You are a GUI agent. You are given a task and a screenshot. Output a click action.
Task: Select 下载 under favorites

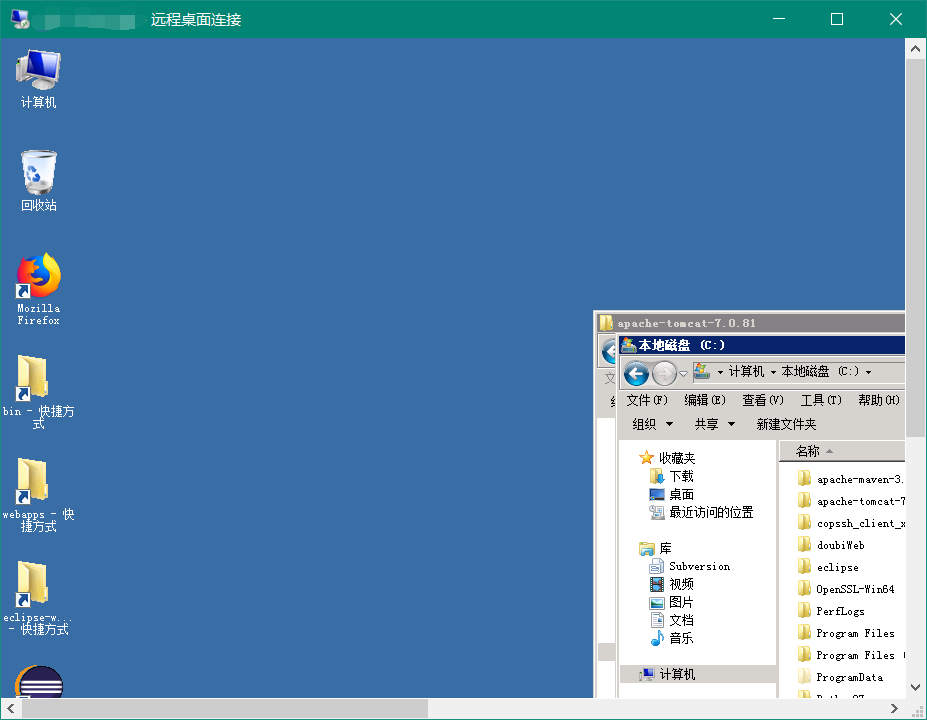(x=681, y=476)
